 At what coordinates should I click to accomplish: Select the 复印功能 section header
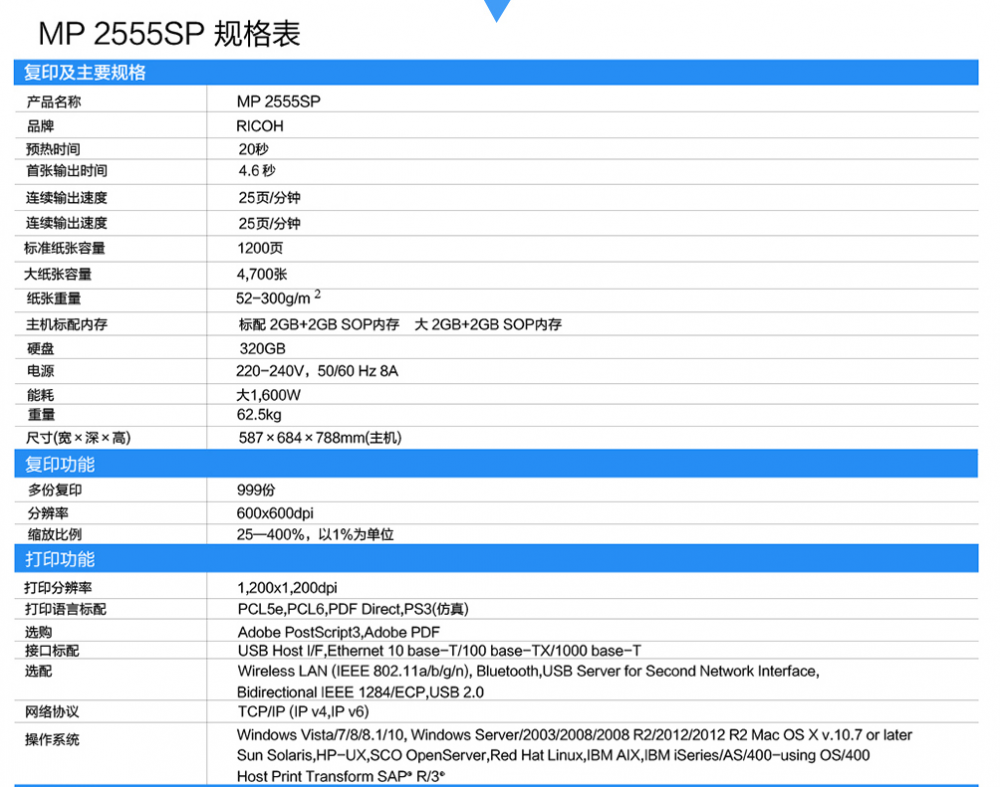pos(60,464)
